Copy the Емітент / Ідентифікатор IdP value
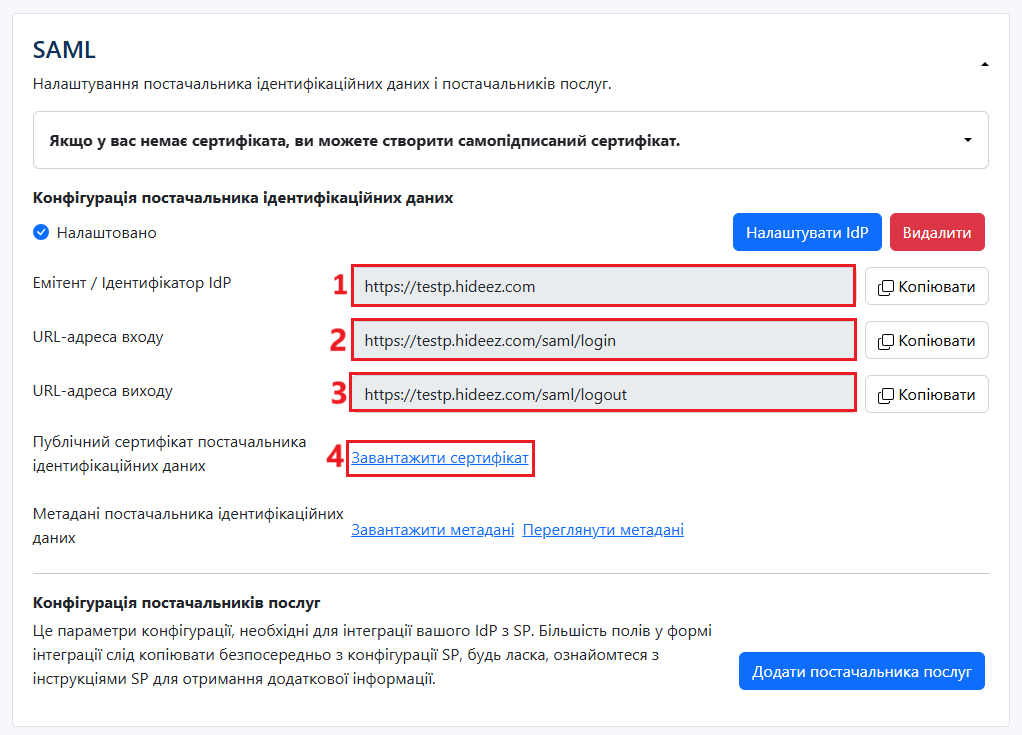The height and width of the screenshot is (735, 1022). pos(926,286)
